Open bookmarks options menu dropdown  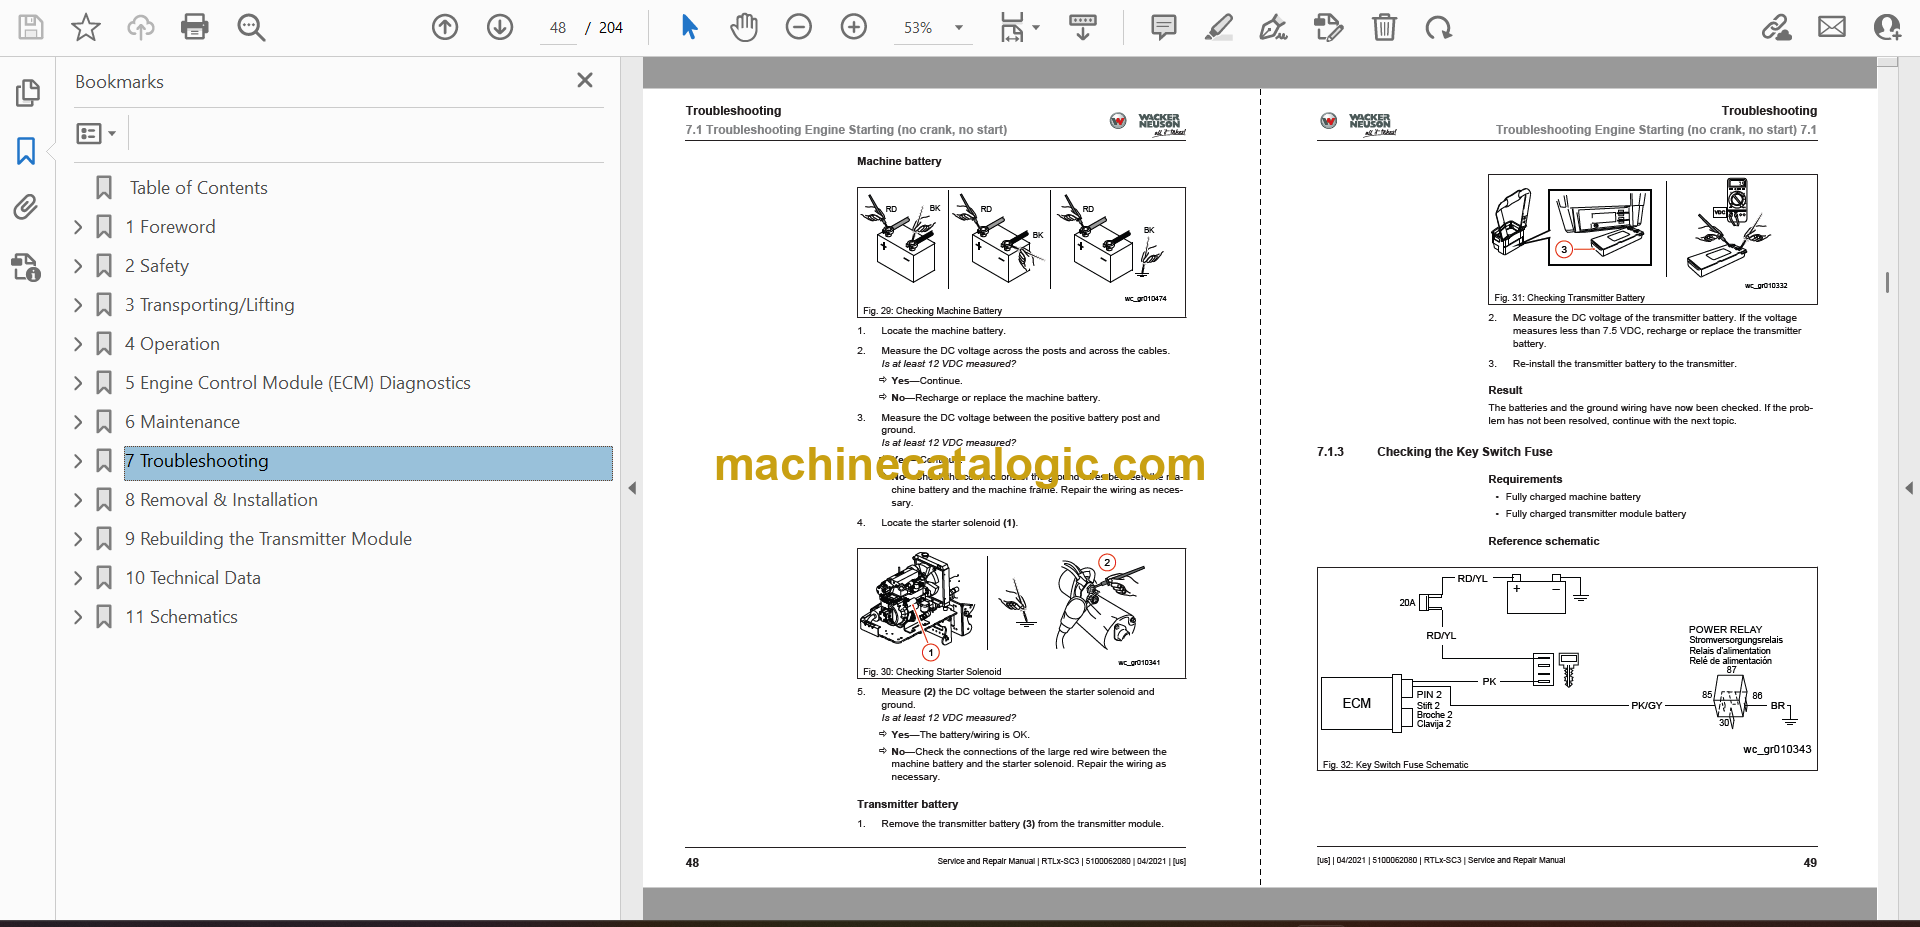[x=96, y=133]
